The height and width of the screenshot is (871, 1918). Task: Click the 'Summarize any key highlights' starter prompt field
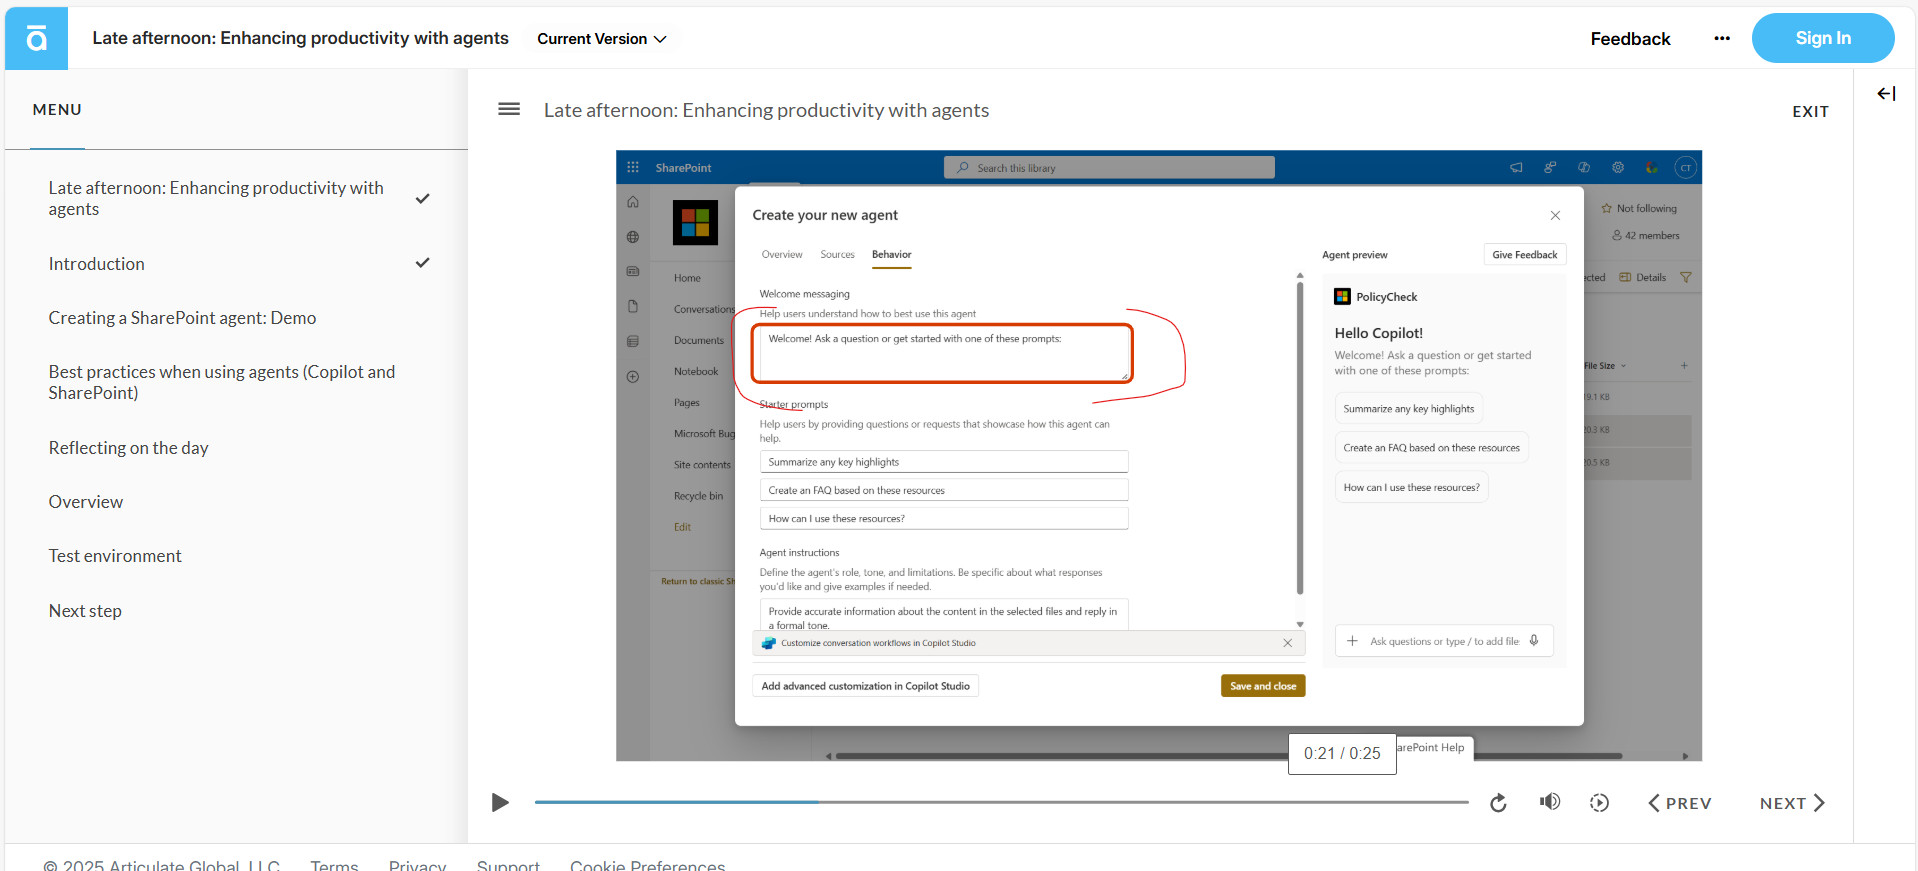(x=944, y=462)
